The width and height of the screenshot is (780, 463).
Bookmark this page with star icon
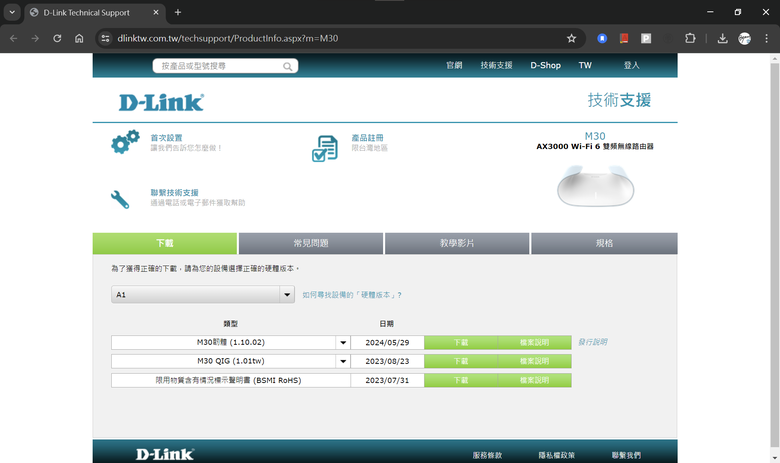click(x=571, y=38)
